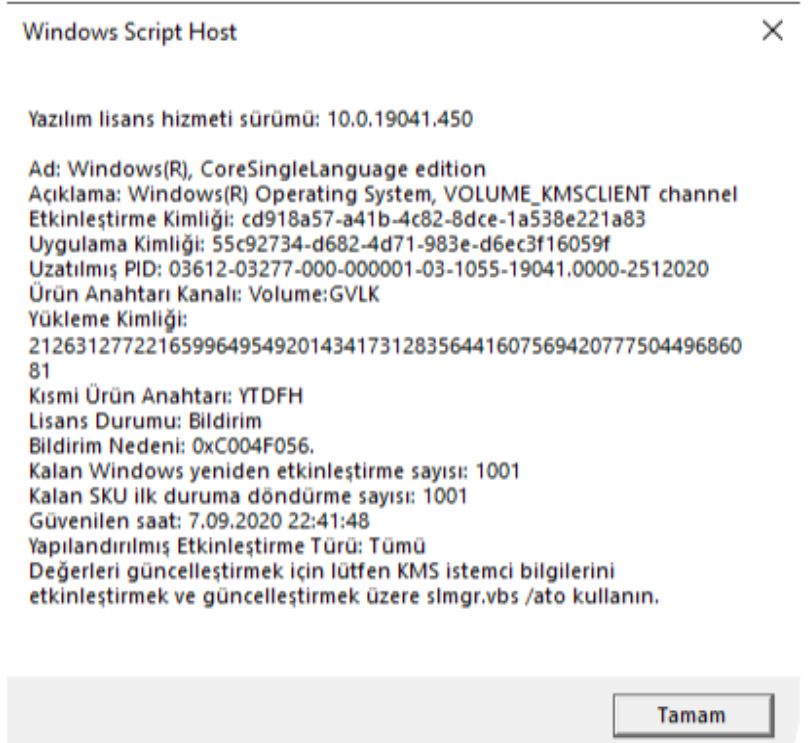The image size is (812, 743).
Task: Click 'Kalan Windows yeniden etkinleştirme sayısı: 1001' line
Action: point(274,471)
